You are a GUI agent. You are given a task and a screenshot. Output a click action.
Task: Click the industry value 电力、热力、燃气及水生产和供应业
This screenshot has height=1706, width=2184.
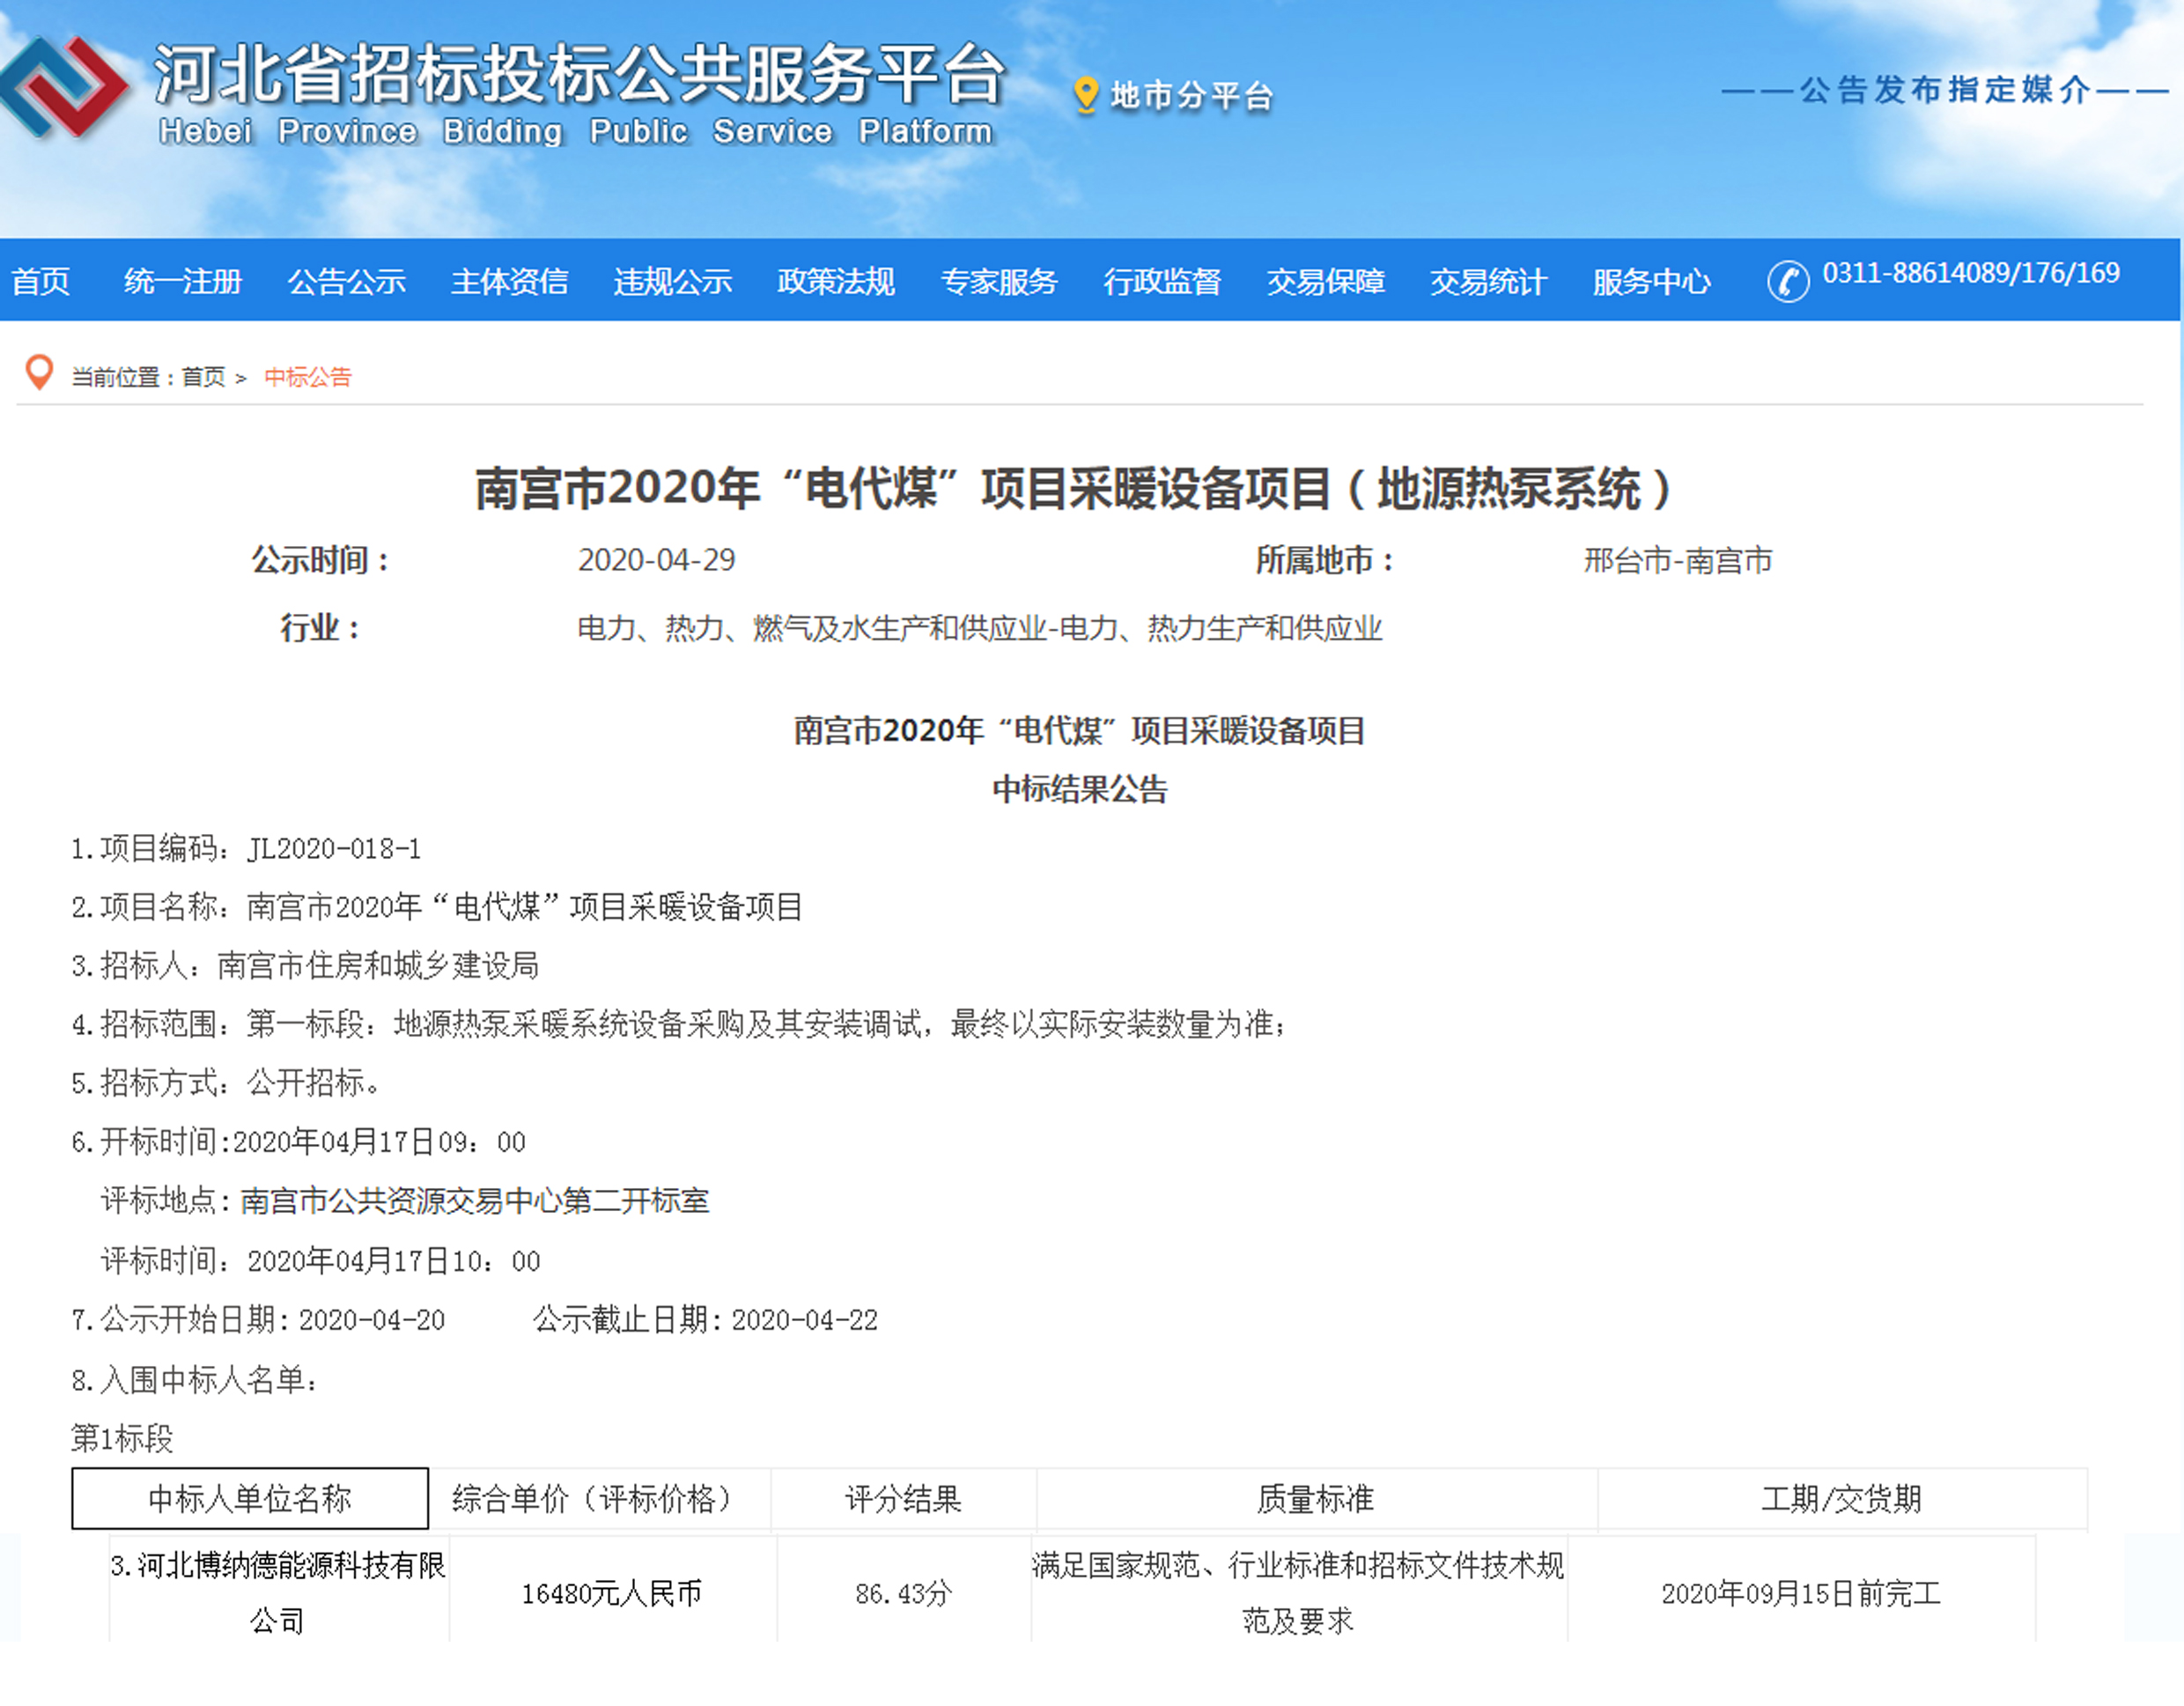point(980,628)
